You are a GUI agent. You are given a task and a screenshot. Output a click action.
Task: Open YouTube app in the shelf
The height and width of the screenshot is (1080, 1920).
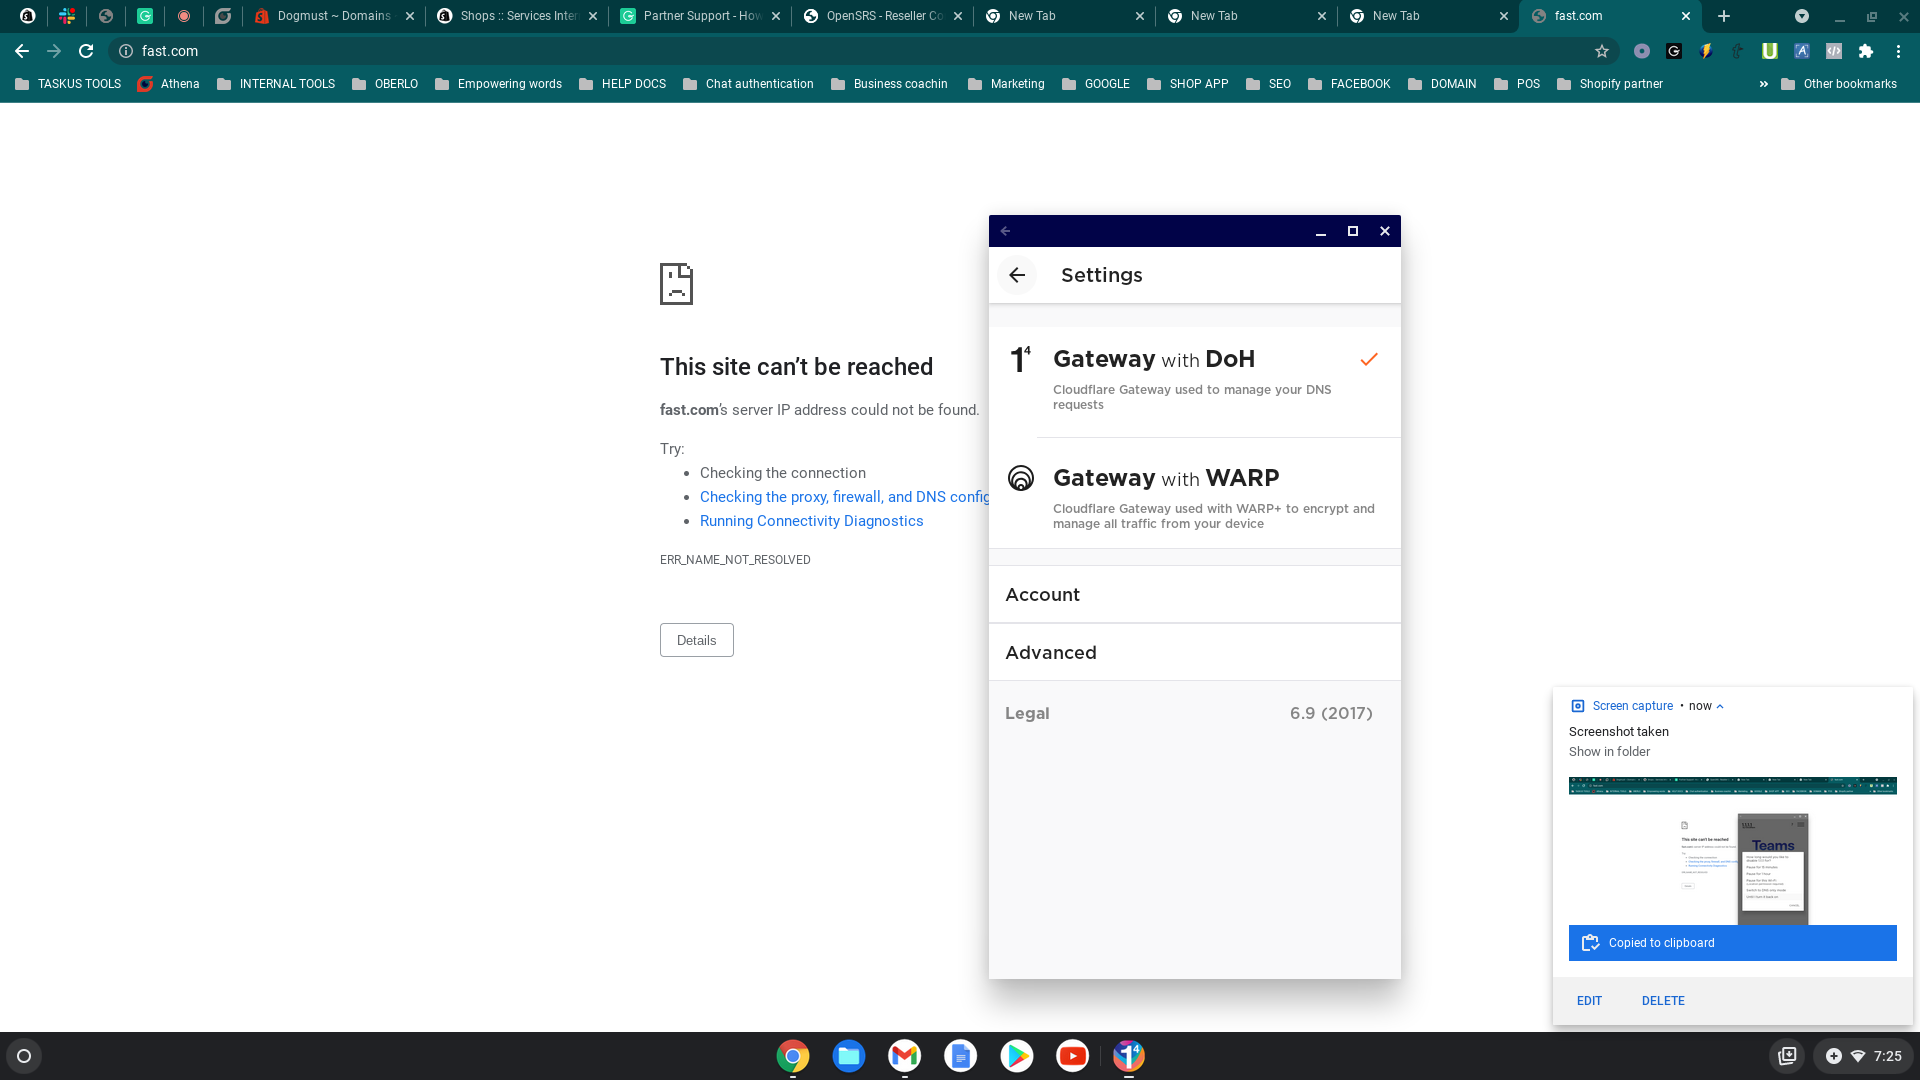pos(1072,1056)
